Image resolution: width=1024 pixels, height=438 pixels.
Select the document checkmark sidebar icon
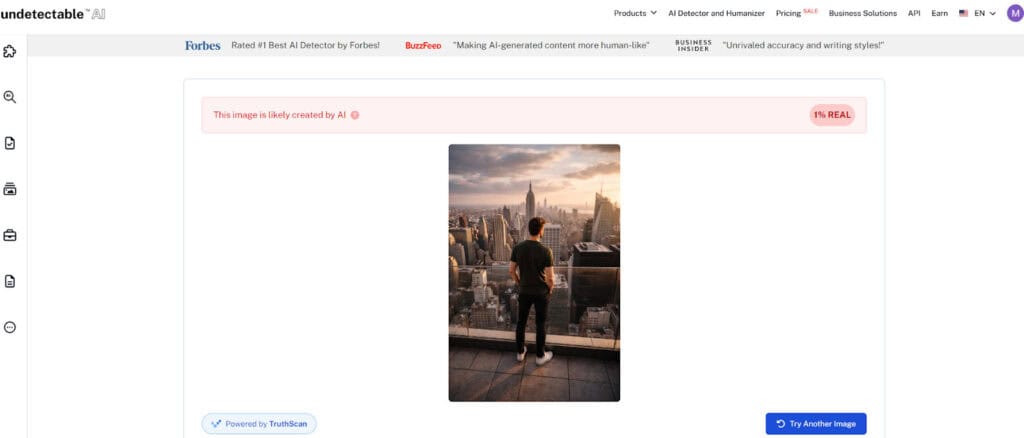coord(10,143)
